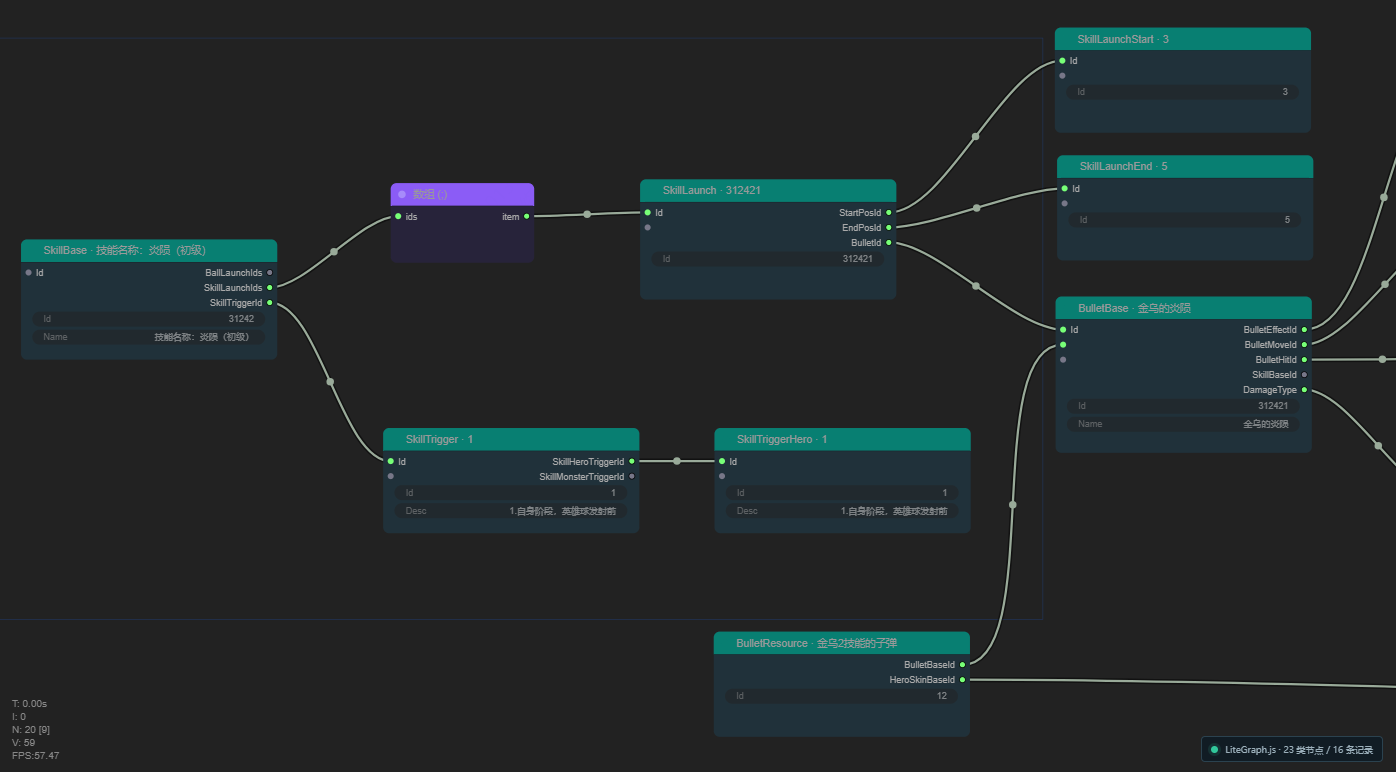Click the collapse dot on the purple array node
This screenshot has width=1396, height=772.
pyautogui.click(x=402, y=194)
